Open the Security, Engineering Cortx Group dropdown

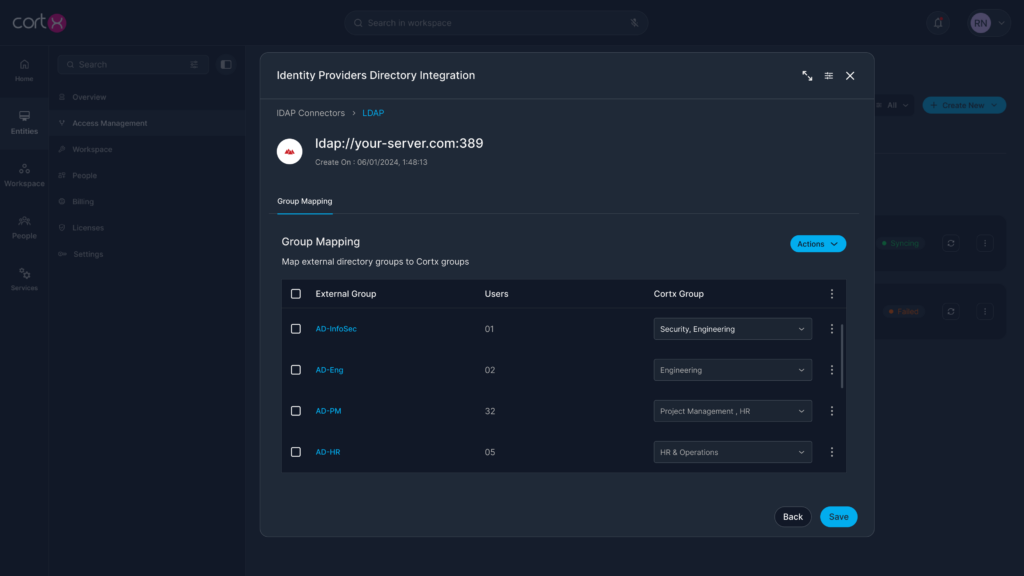tap(732, 329)
